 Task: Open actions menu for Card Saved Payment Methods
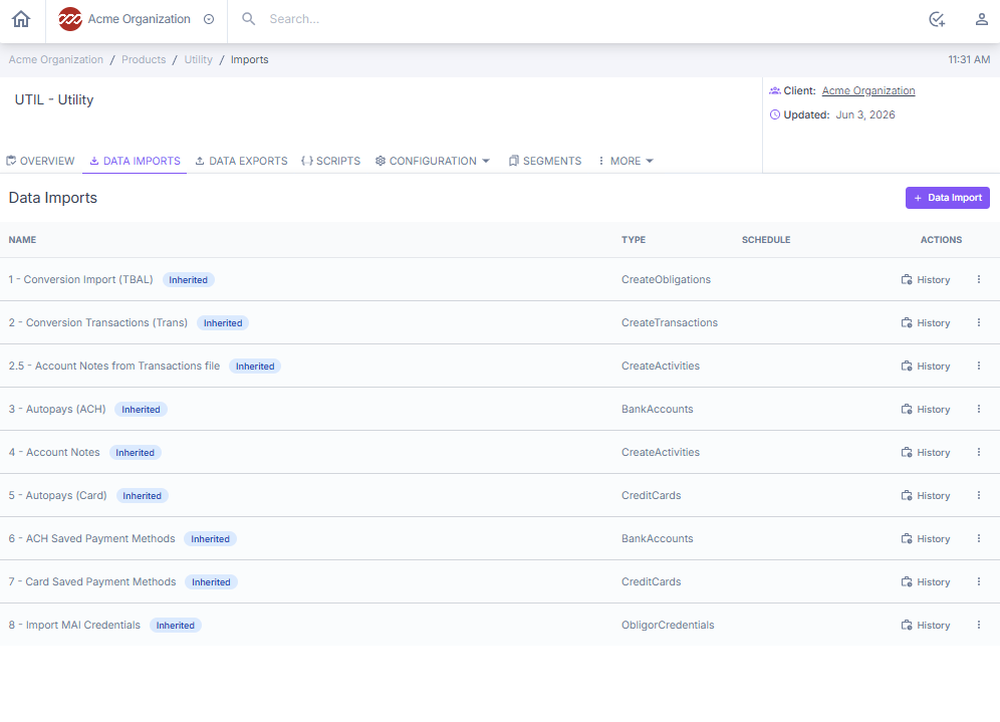click(x=978, y=582)
